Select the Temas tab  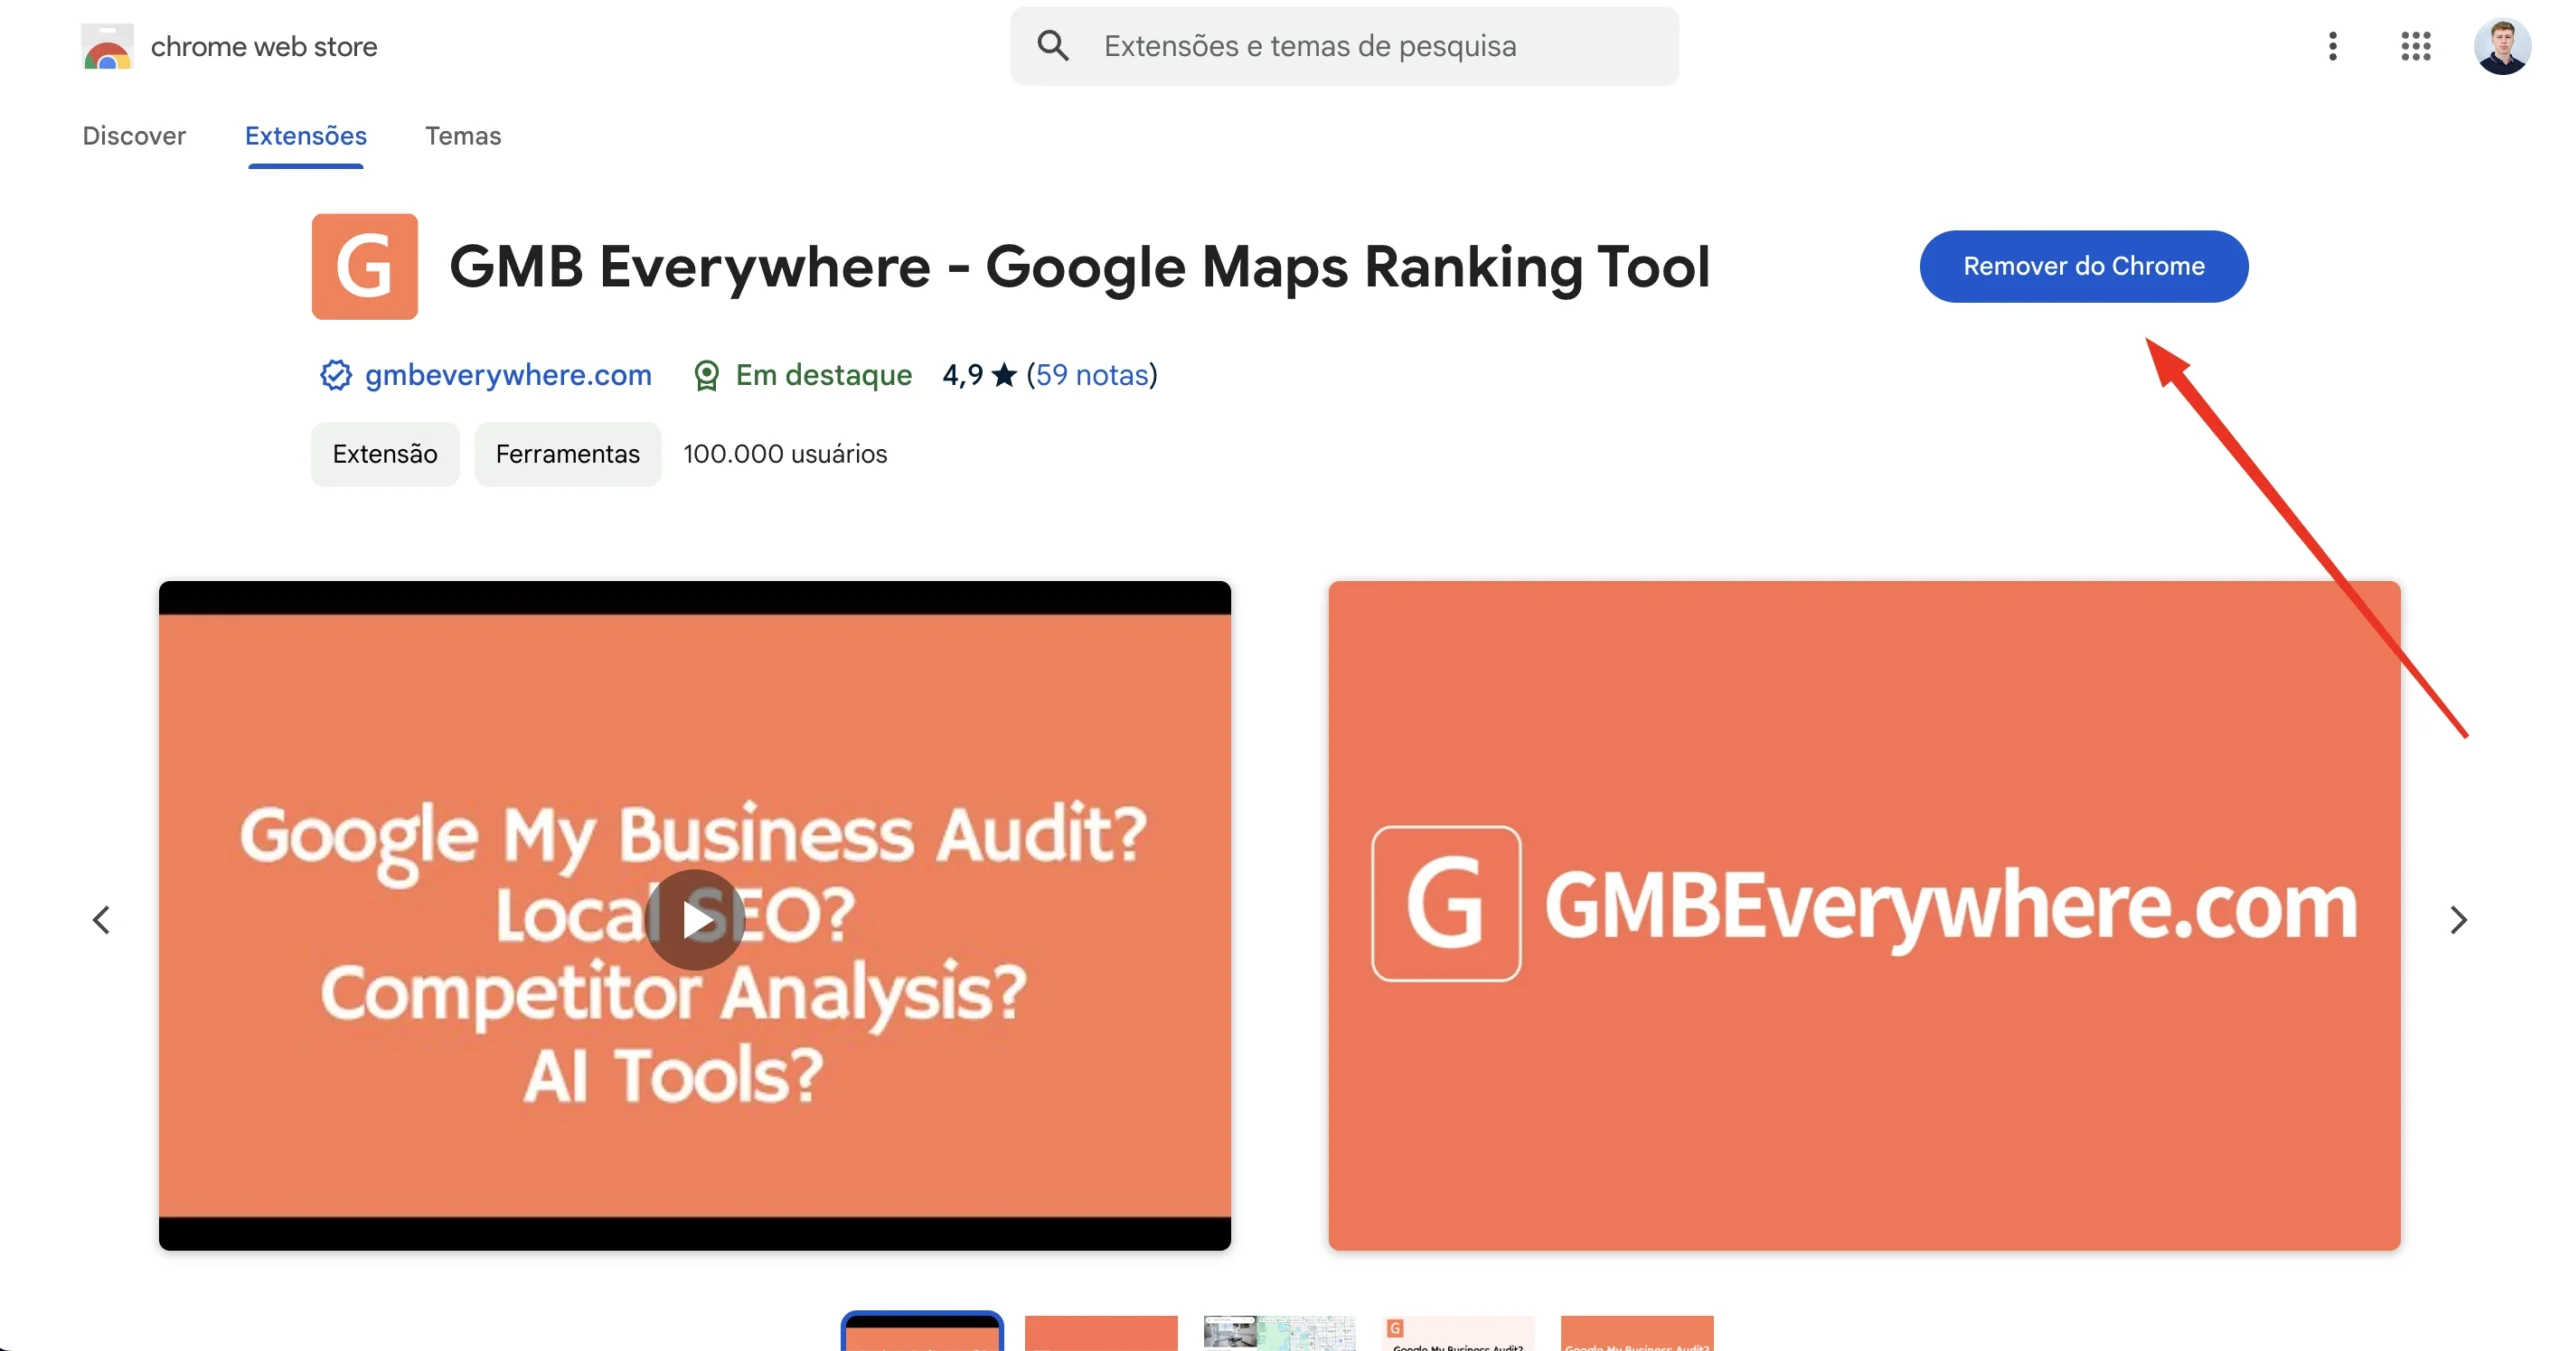[462, 135]
